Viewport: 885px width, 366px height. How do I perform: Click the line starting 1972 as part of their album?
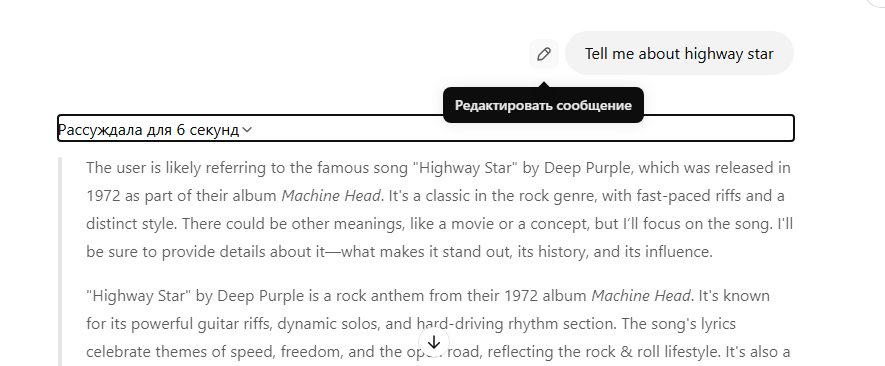[x=435, y=196]
